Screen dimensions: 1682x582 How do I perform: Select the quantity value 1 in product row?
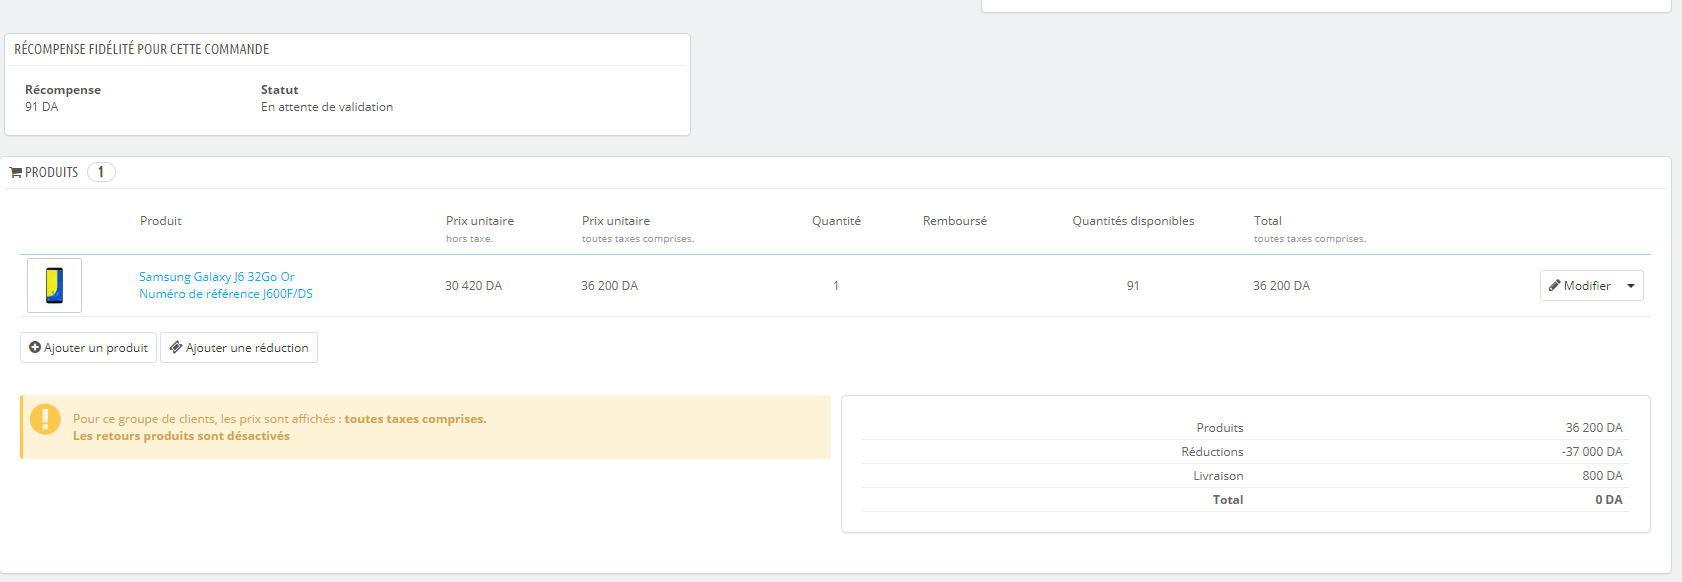836,286
